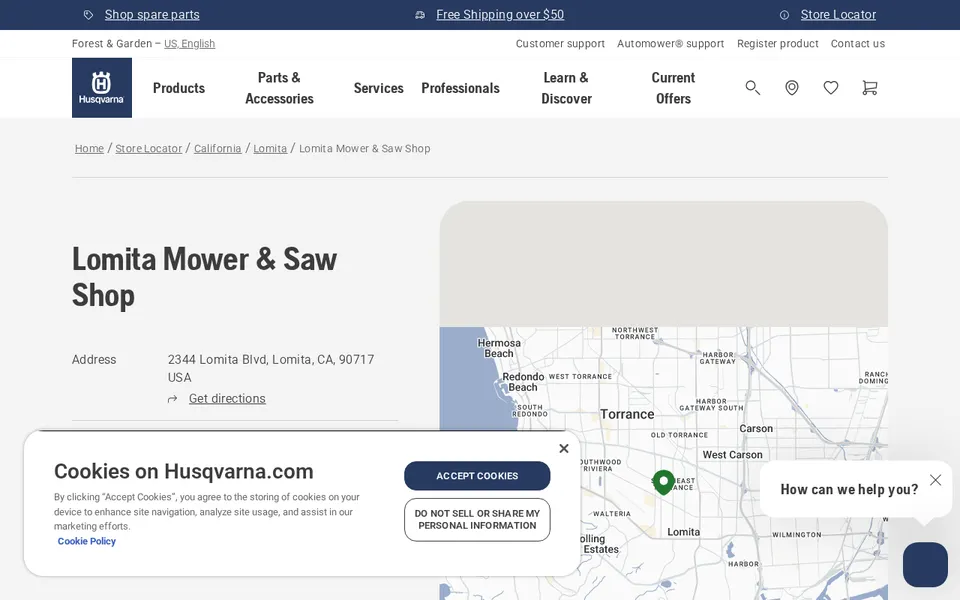
Task: Click the truck icon beside Free Shipping
Action: 420,15
